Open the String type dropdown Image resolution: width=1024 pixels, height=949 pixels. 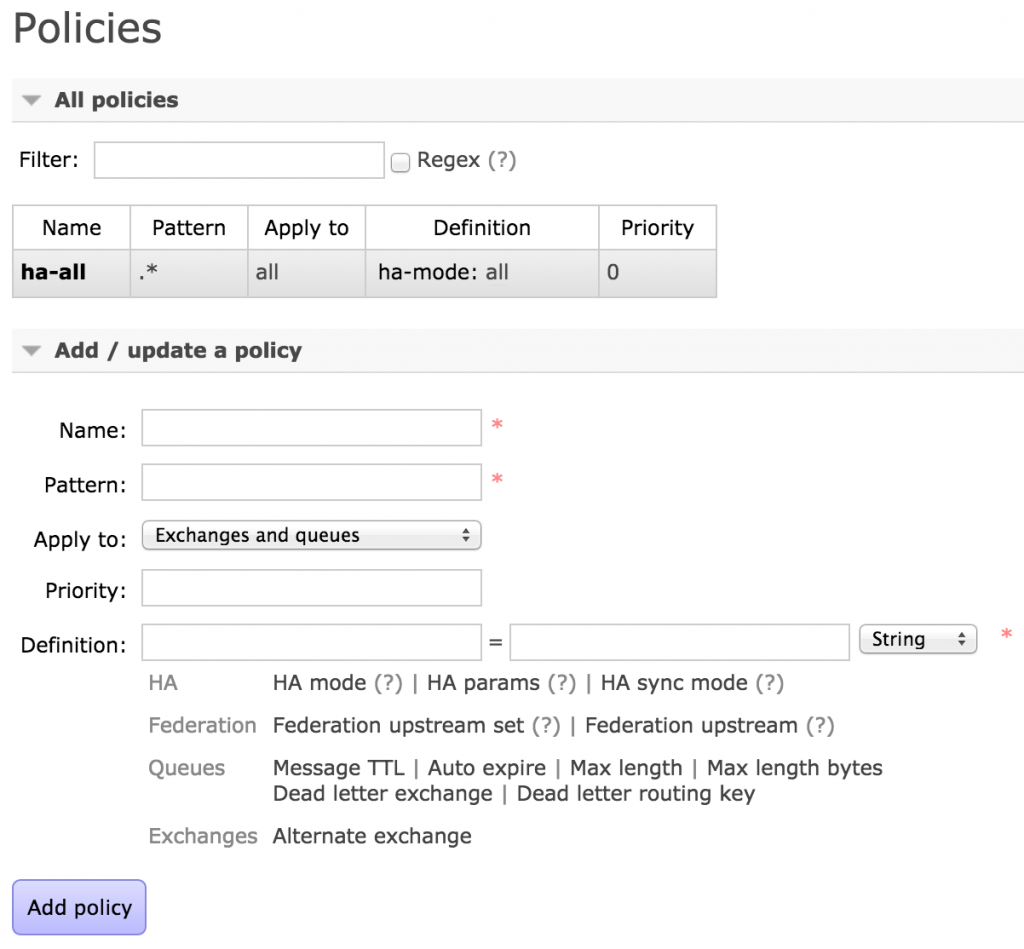[x=917, y=640]
